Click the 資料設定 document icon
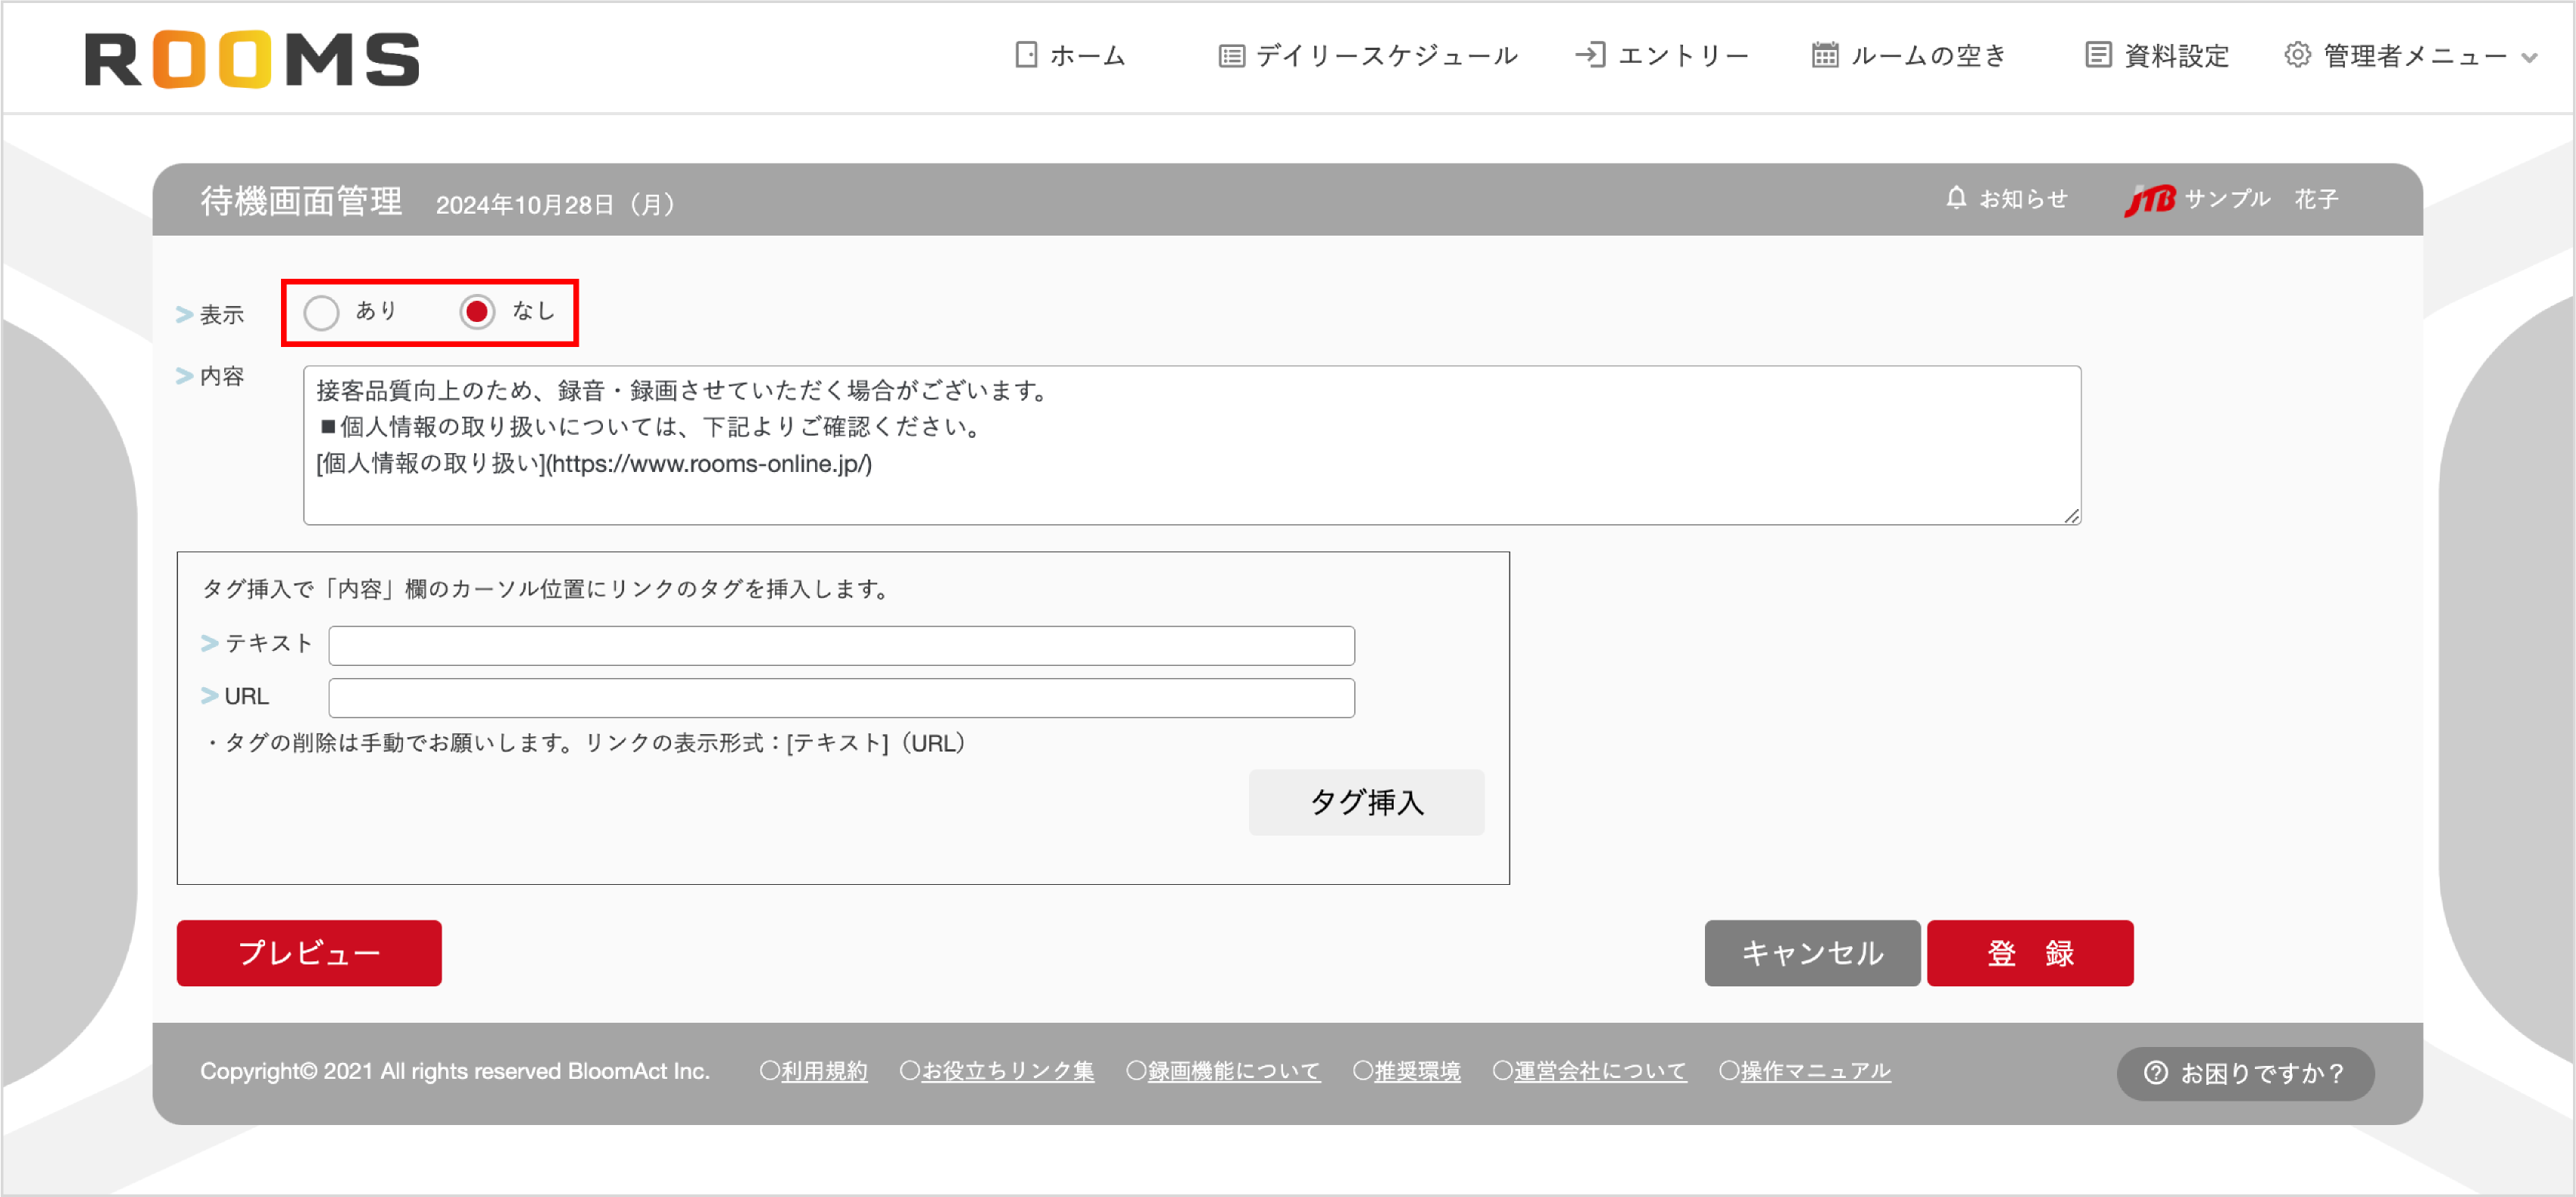The width and height of the screenshot is (2576, 1197). [x=2097, y=56]
